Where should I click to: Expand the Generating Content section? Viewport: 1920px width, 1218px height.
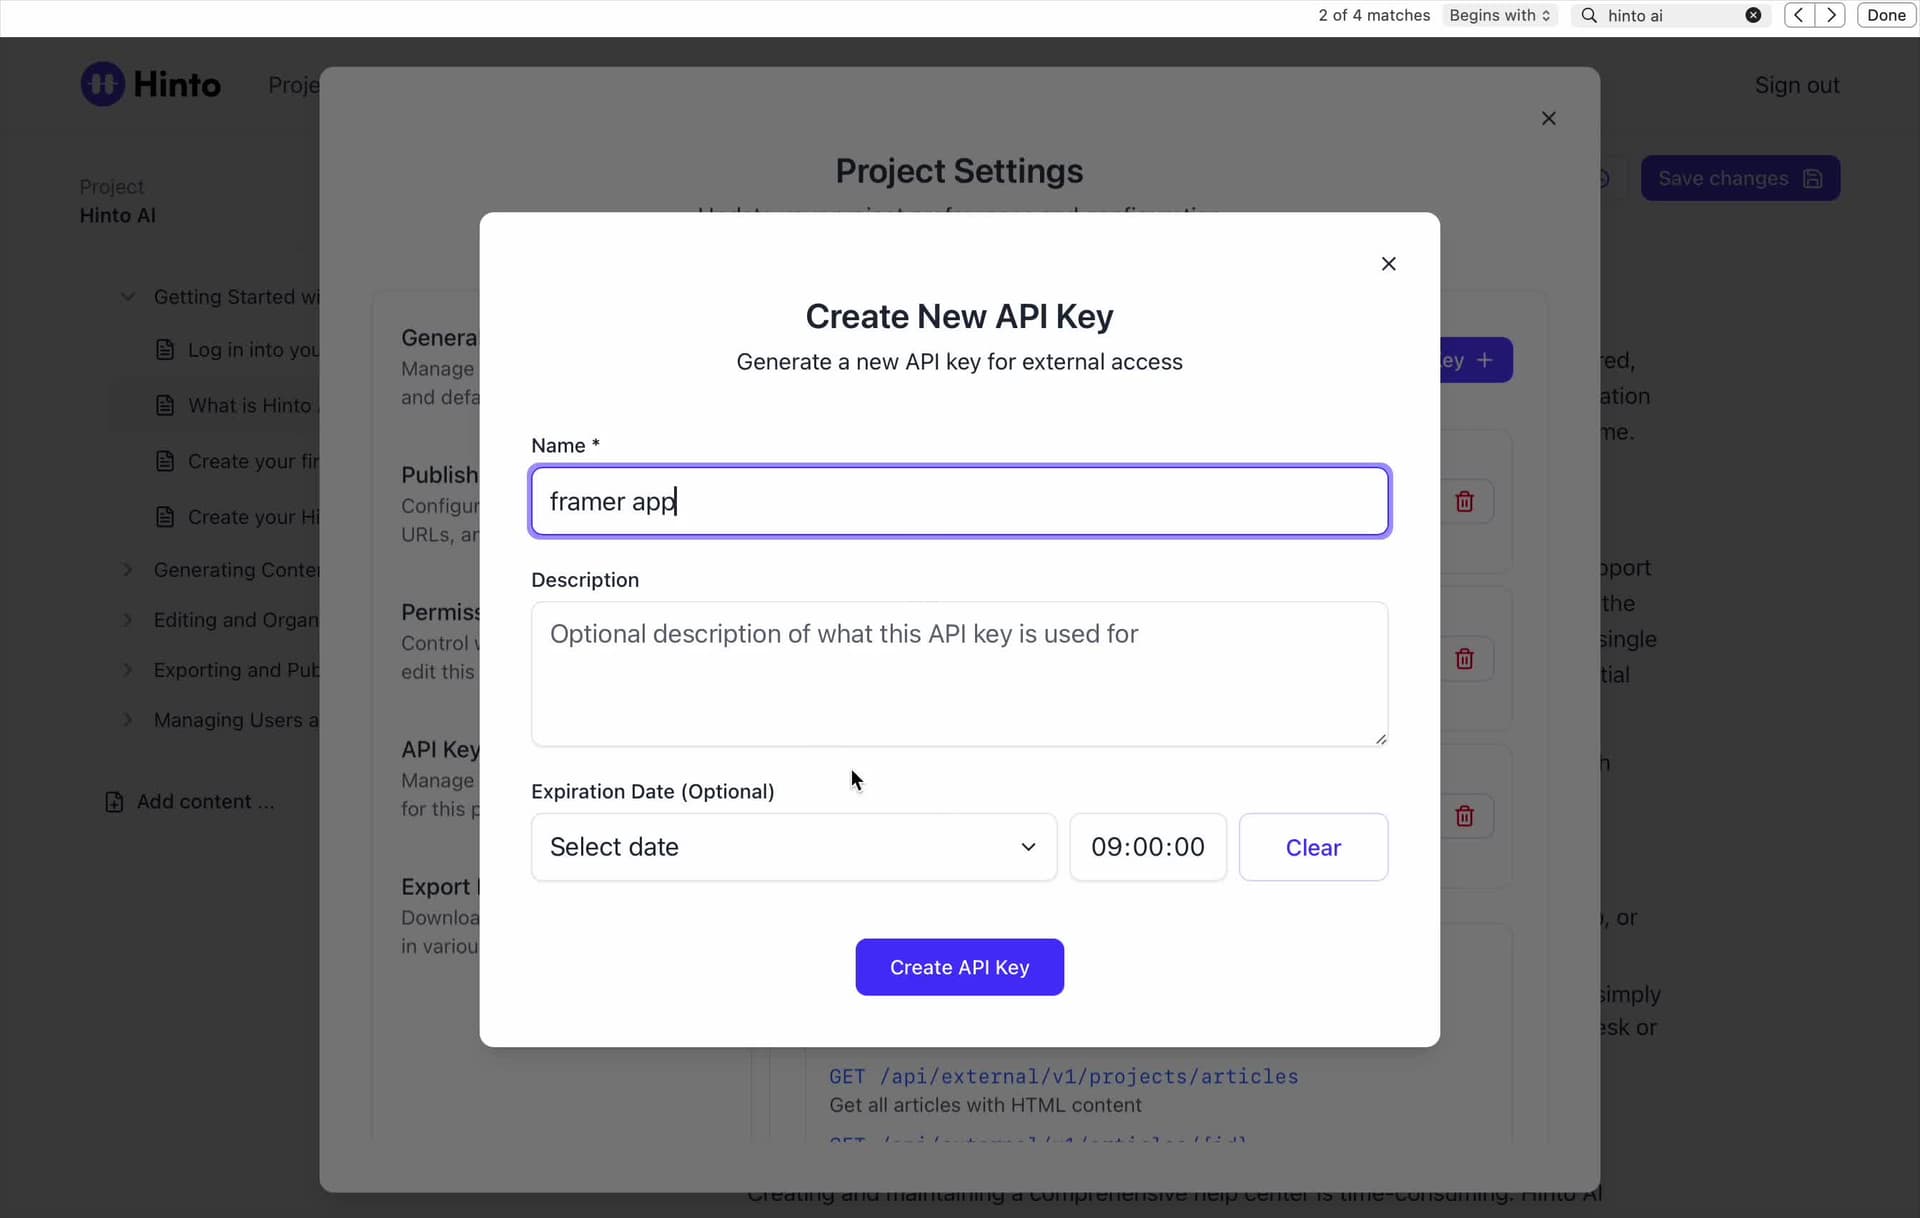[x=128, y=570]
